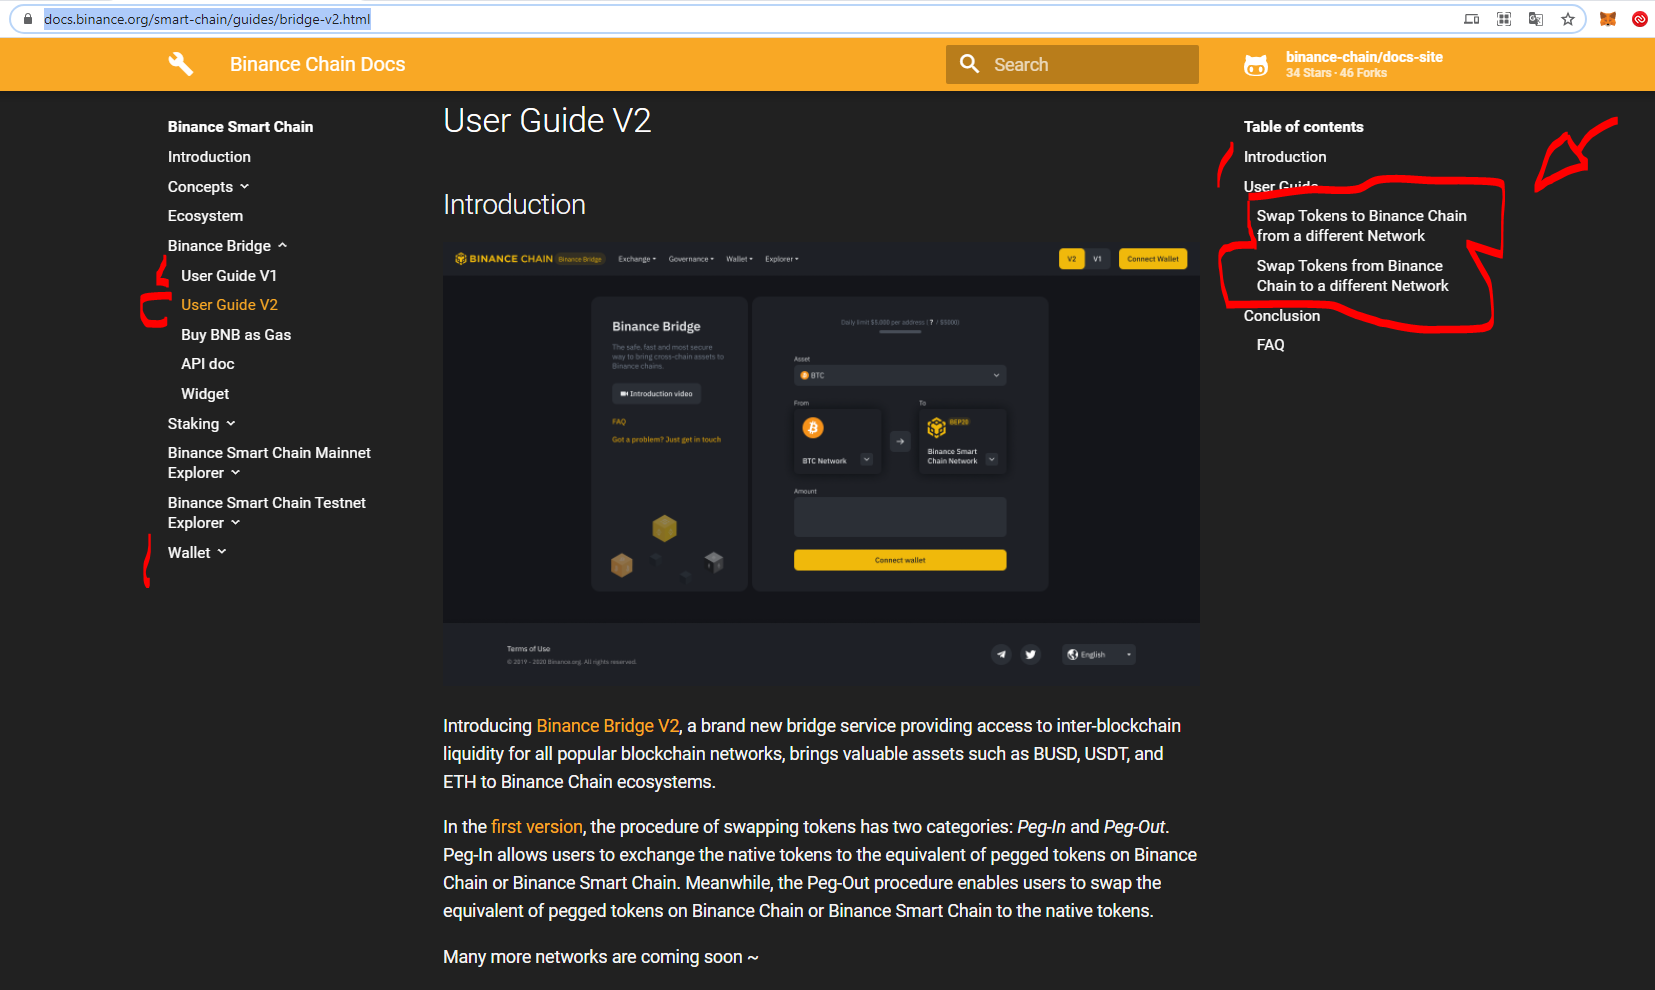Jump to User Guide in table of contents
The image size is (1655, 990).
[1281, 186]
